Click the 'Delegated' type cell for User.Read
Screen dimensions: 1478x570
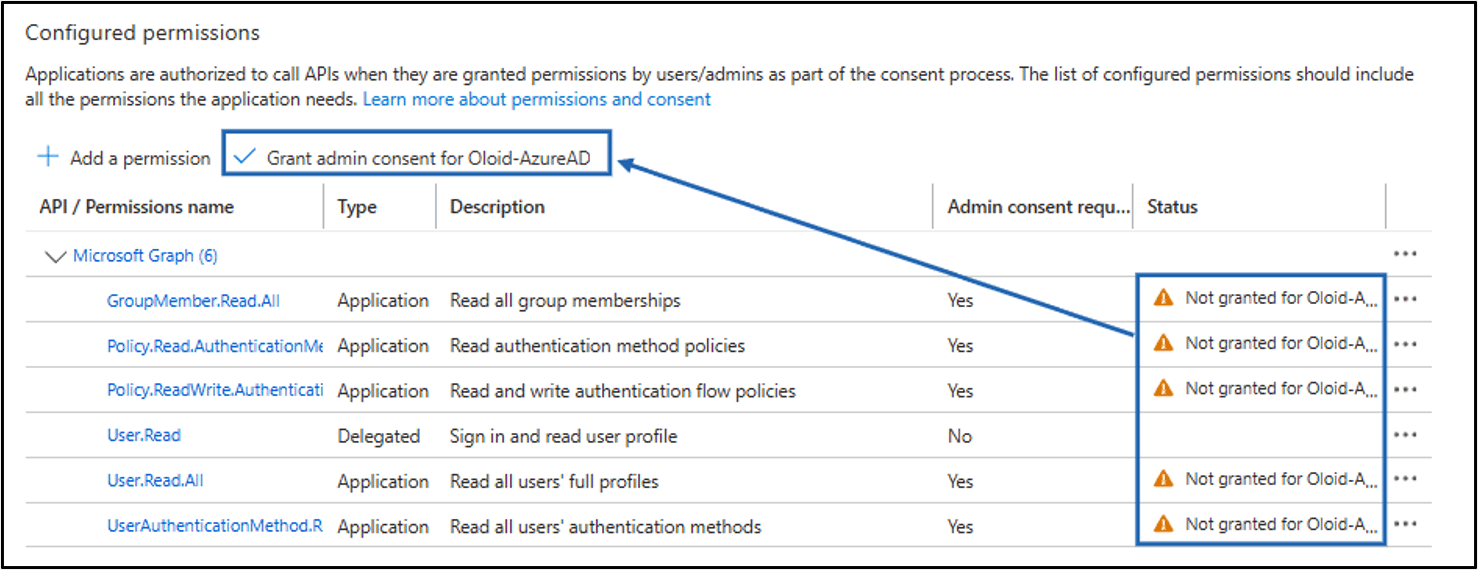click(378, 436)
